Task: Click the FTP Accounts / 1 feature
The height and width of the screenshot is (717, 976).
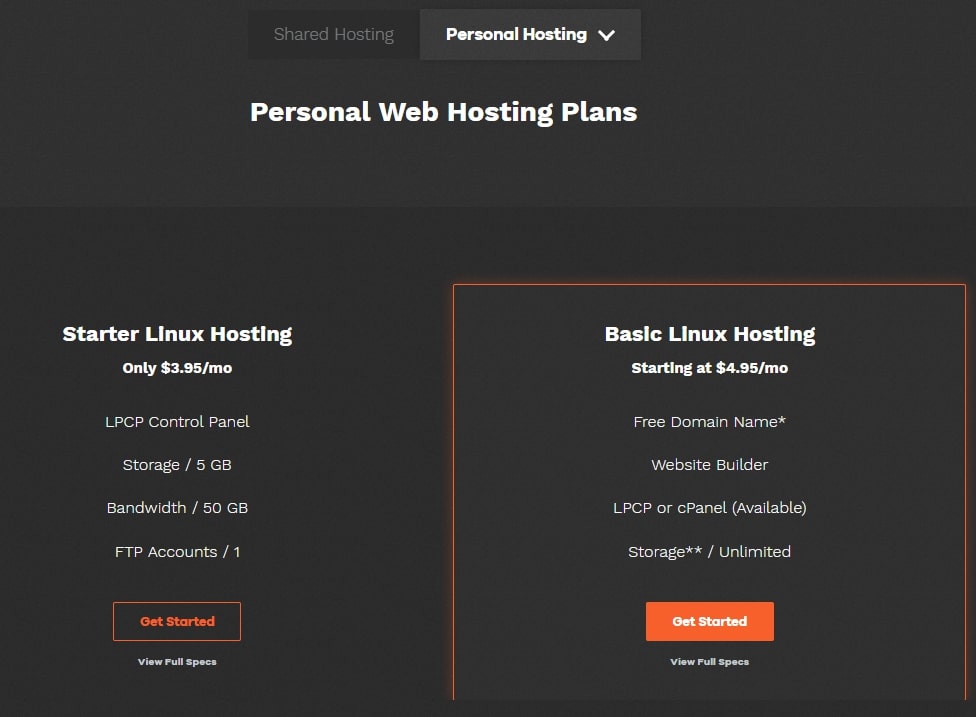Action: (177, 552)
